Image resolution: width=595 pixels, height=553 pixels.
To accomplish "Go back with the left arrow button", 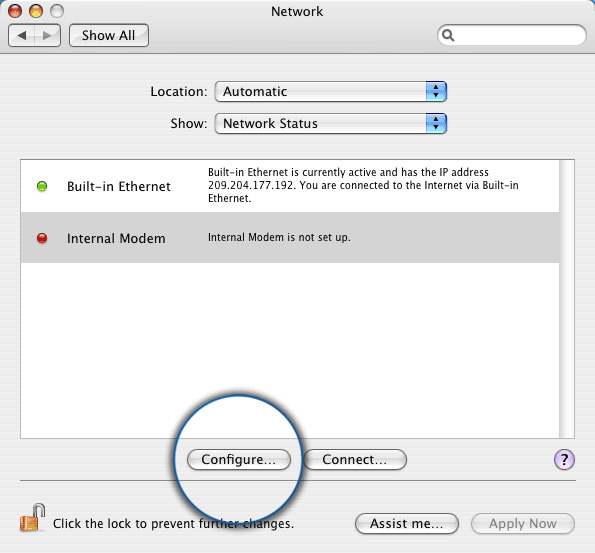I will (x=22, y=36).
